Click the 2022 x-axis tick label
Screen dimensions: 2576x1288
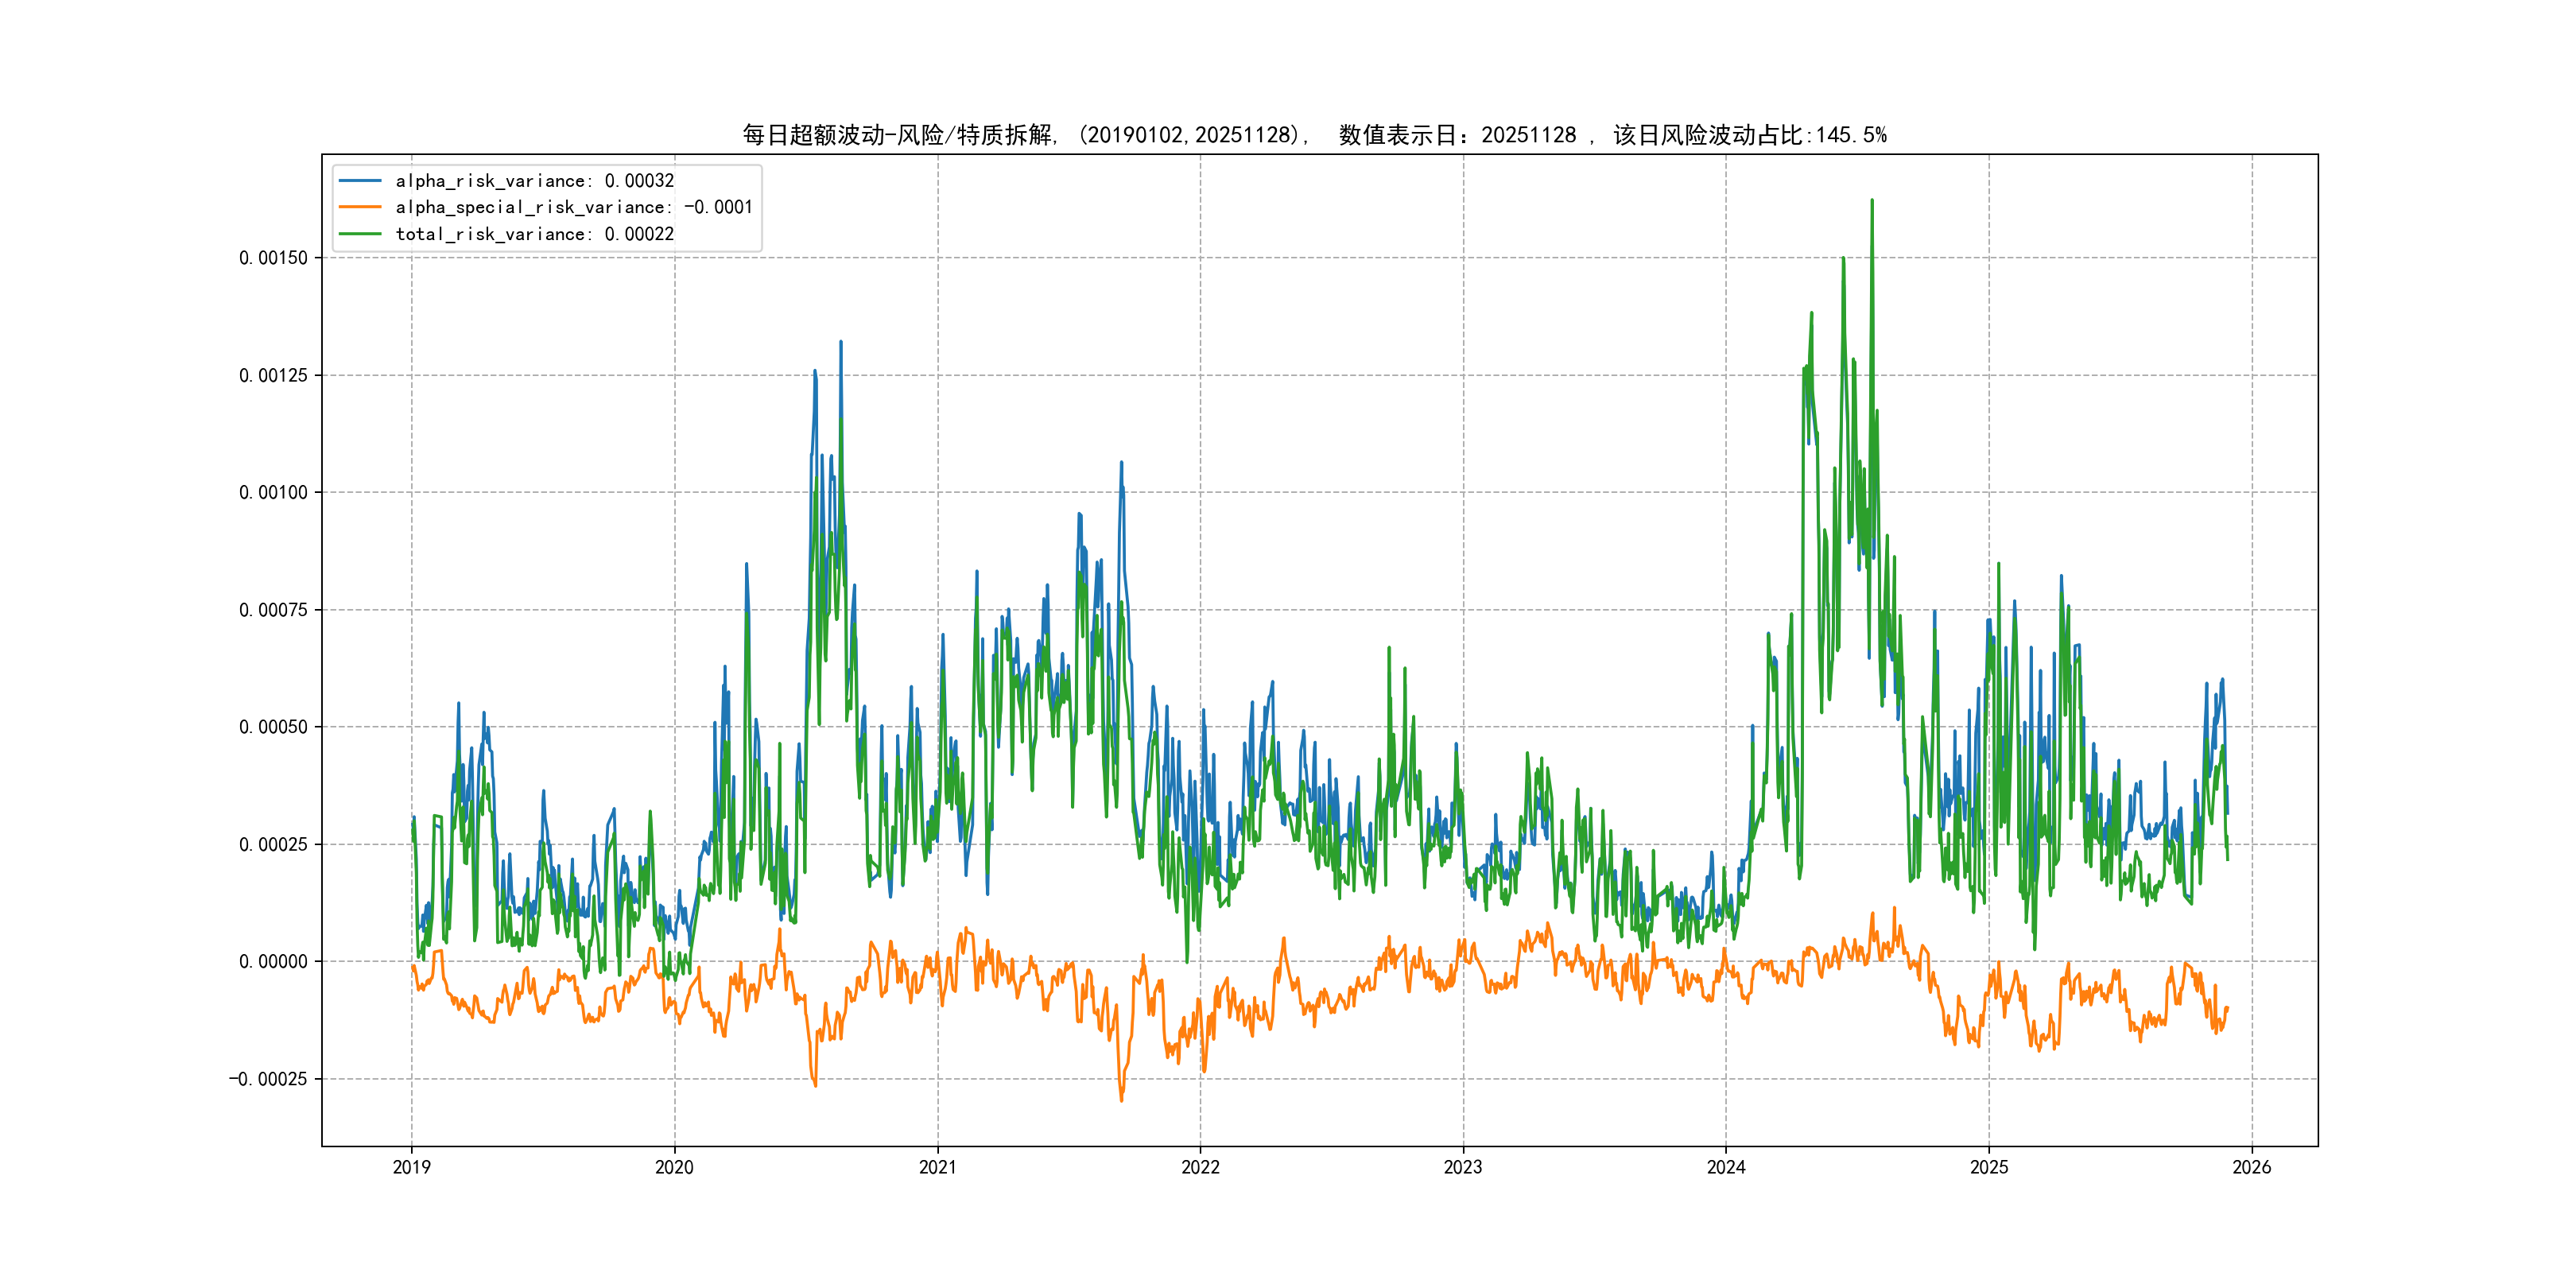tap(1200, 1167)
